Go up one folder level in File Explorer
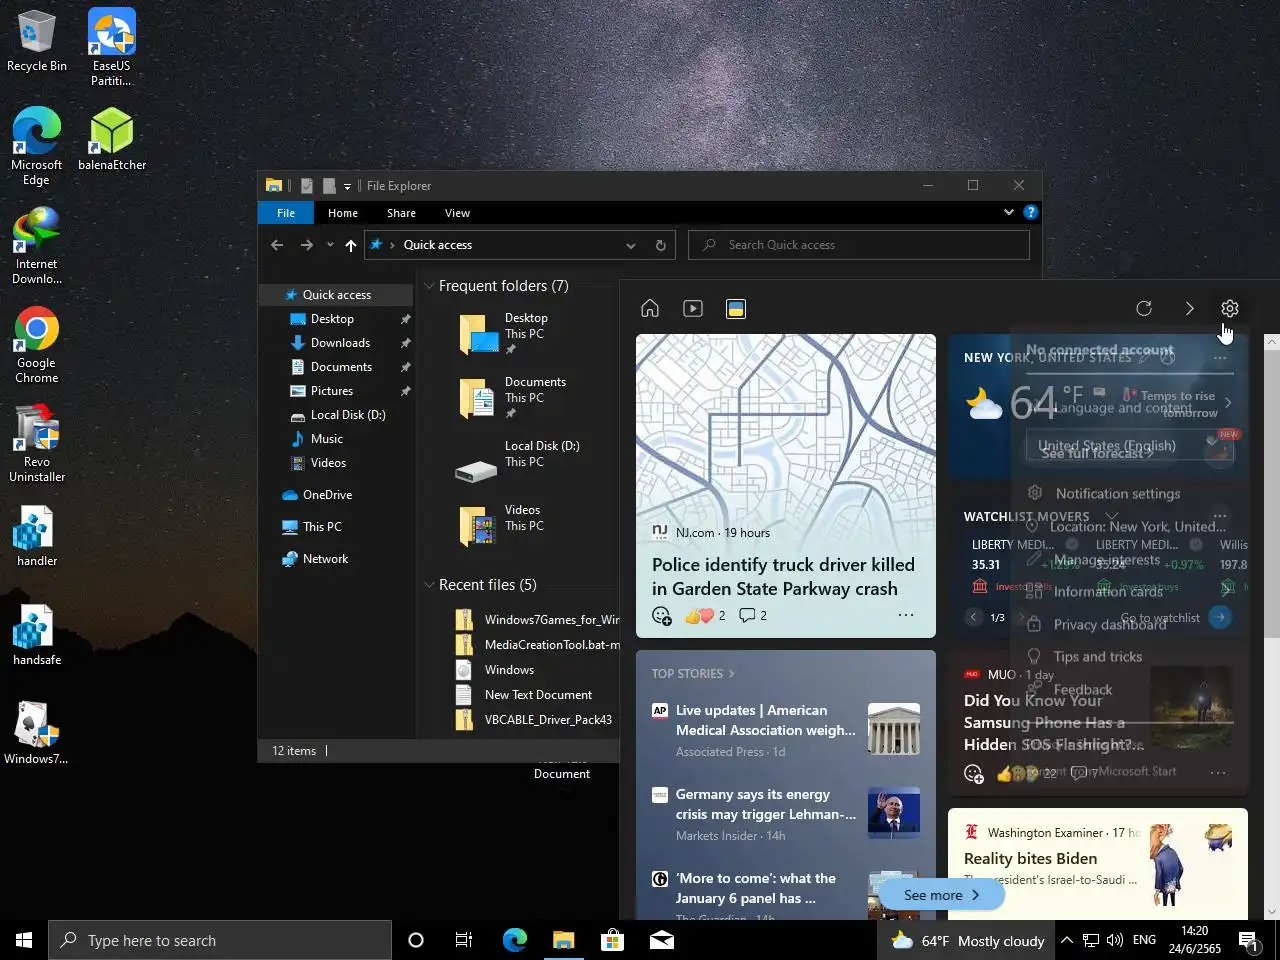The image size is (1280, 960). (350, 245)
